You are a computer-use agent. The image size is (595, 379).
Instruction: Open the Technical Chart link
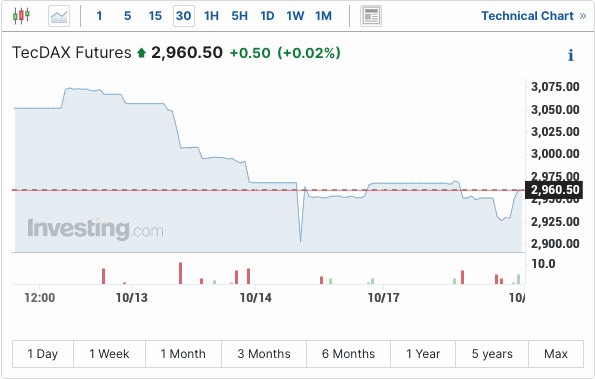[534, 16]
